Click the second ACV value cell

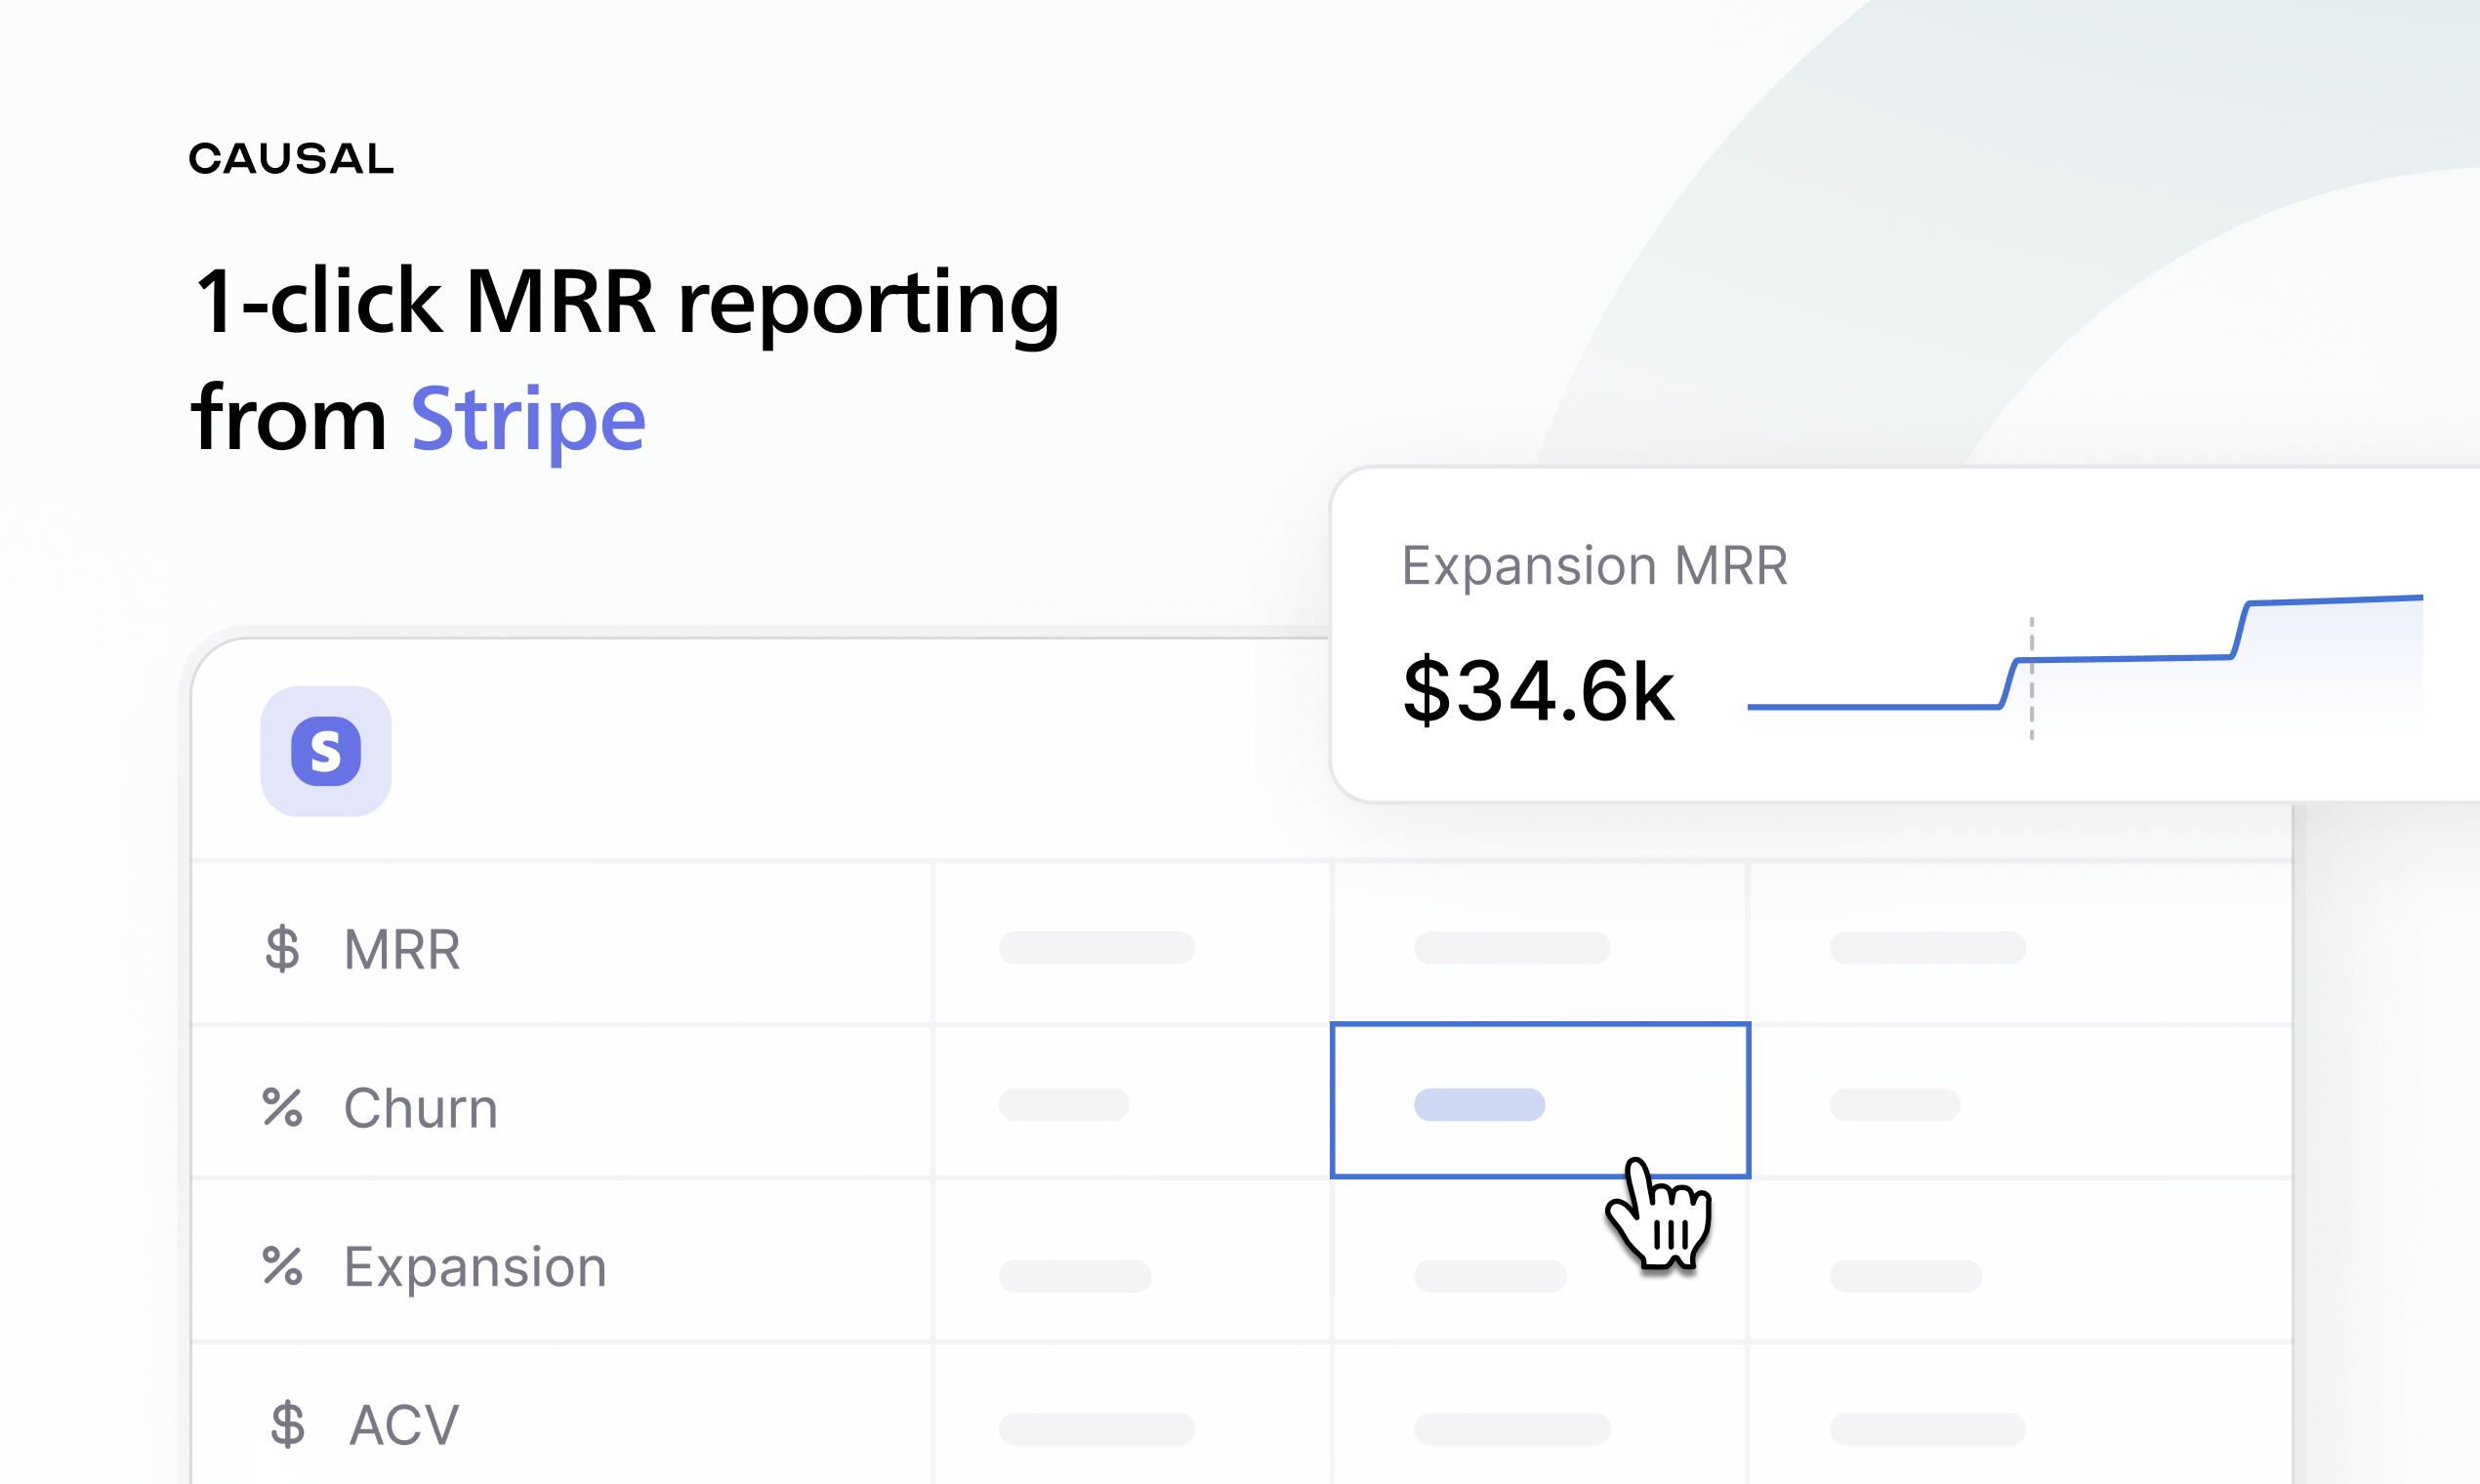pyautogui.click(x=1511, y=1429)
